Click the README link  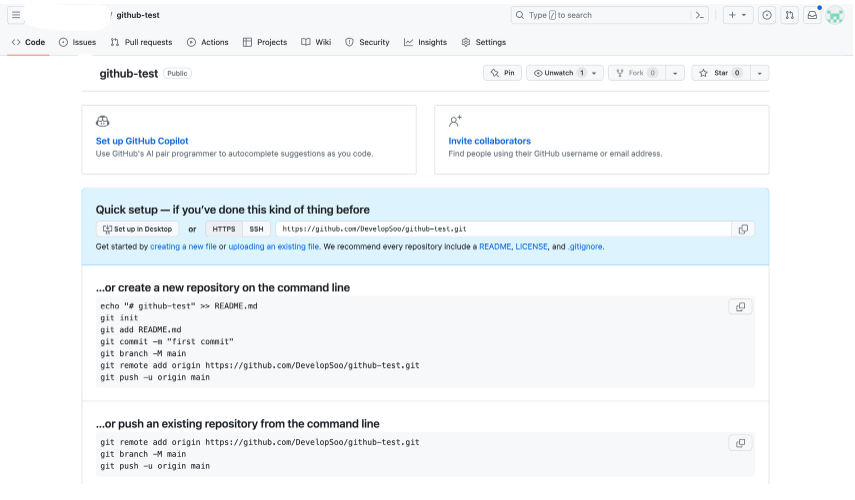(495, 246)
